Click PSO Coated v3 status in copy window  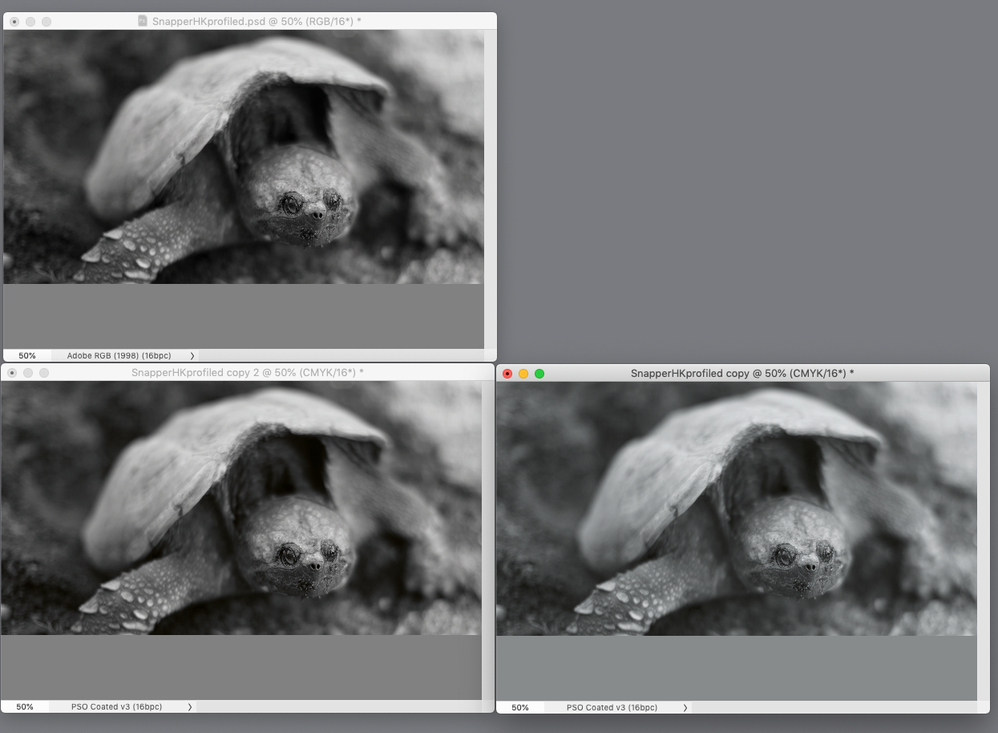click(612, 707)
